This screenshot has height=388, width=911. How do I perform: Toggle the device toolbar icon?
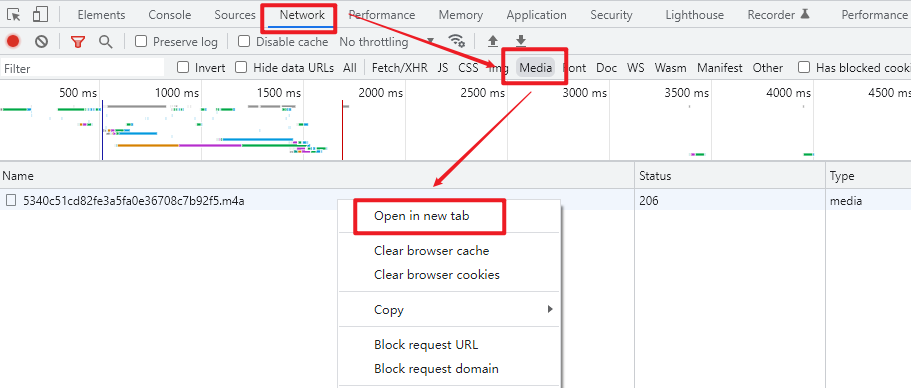pyautogui.click(x=40, y=15)
